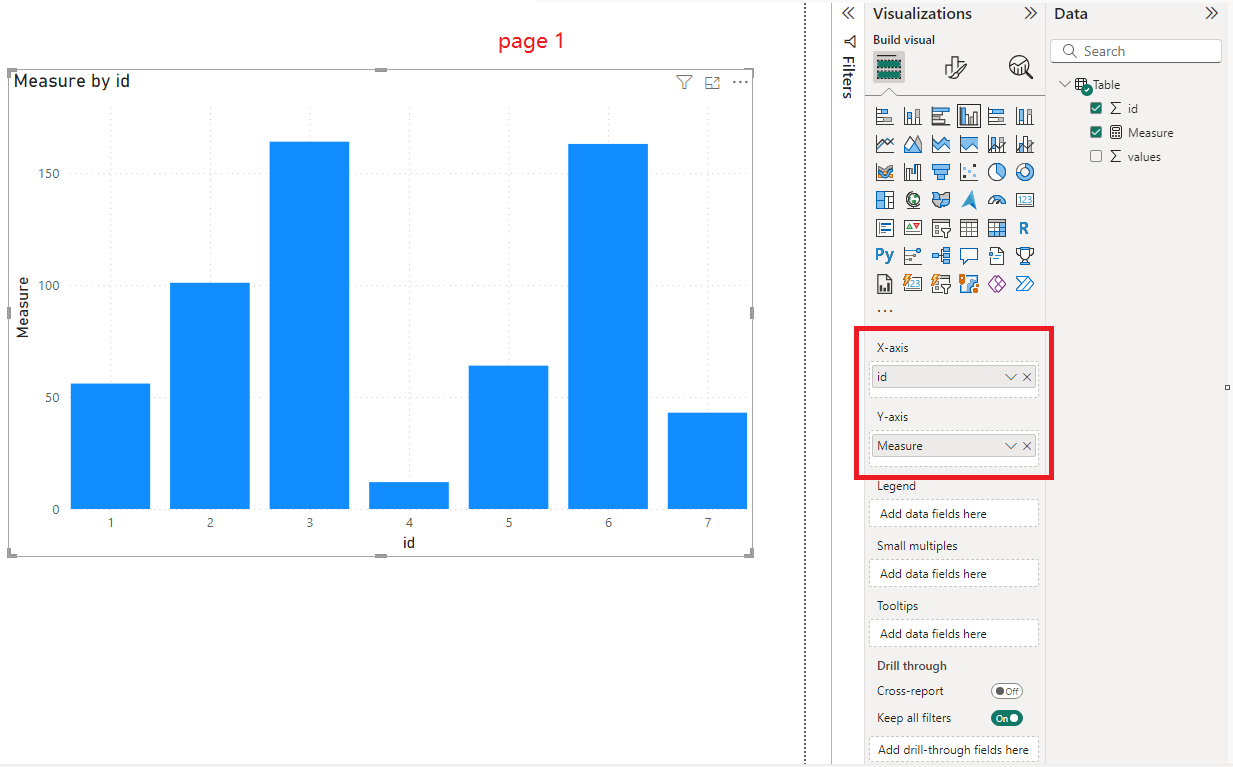Select the clustered column chart visual
Viewport: 1233px width, 767px height.
click(x=968, y=116)
